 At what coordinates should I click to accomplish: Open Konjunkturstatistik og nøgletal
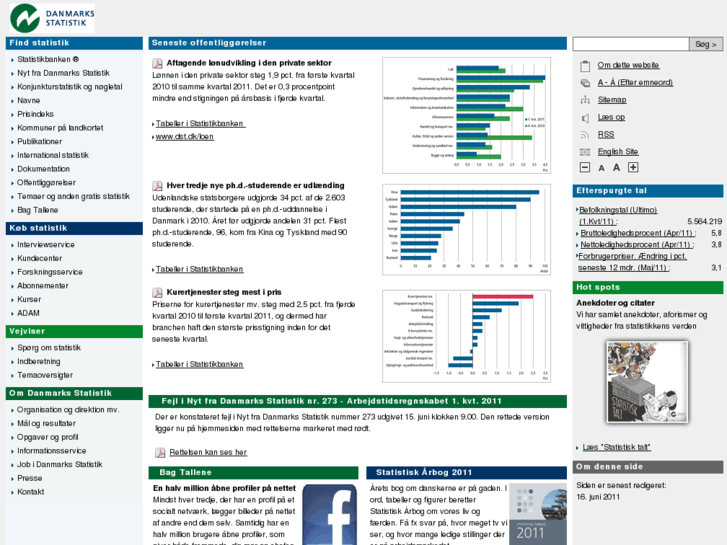point(70,87)
